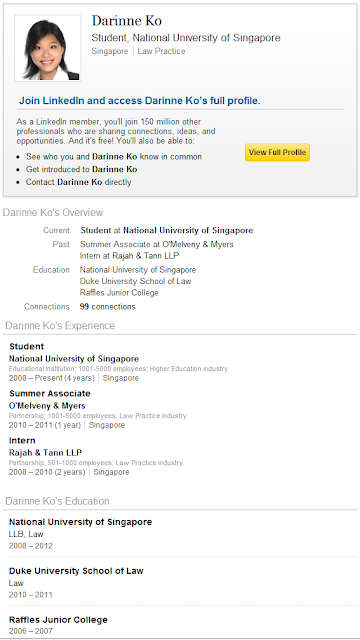This screenshot has width=360, height=640.
Task: Click Student at National University overview entry
Action: click(x=167, y=230)
